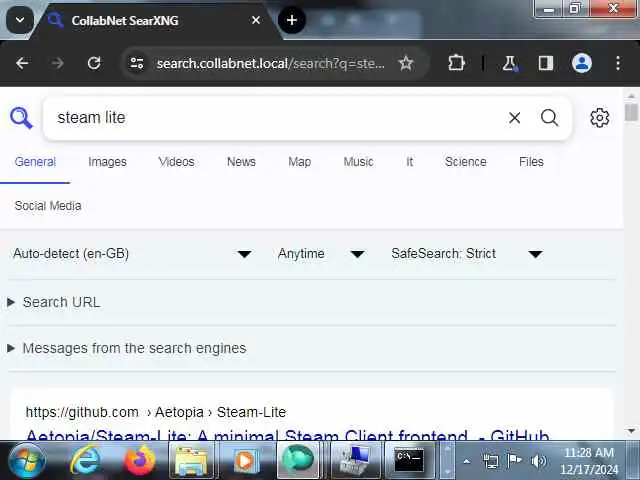Go back to the previous page

click(x=22, y=63)
